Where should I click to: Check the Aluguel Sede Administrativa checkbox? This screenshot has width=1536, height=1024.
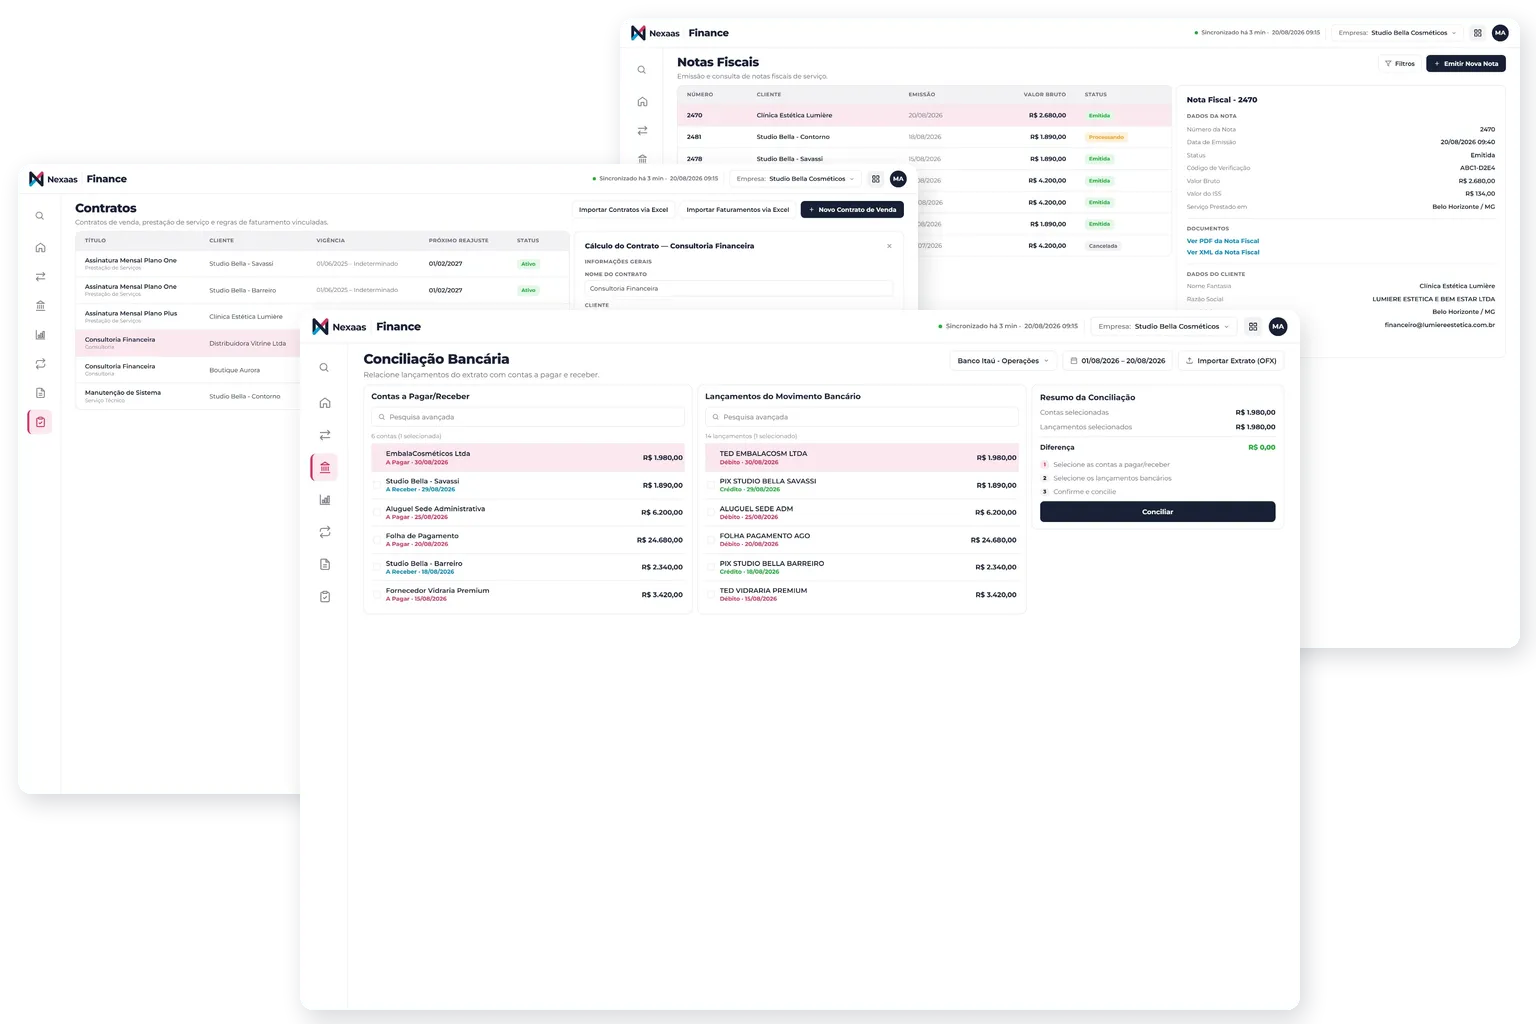(377, 513)
